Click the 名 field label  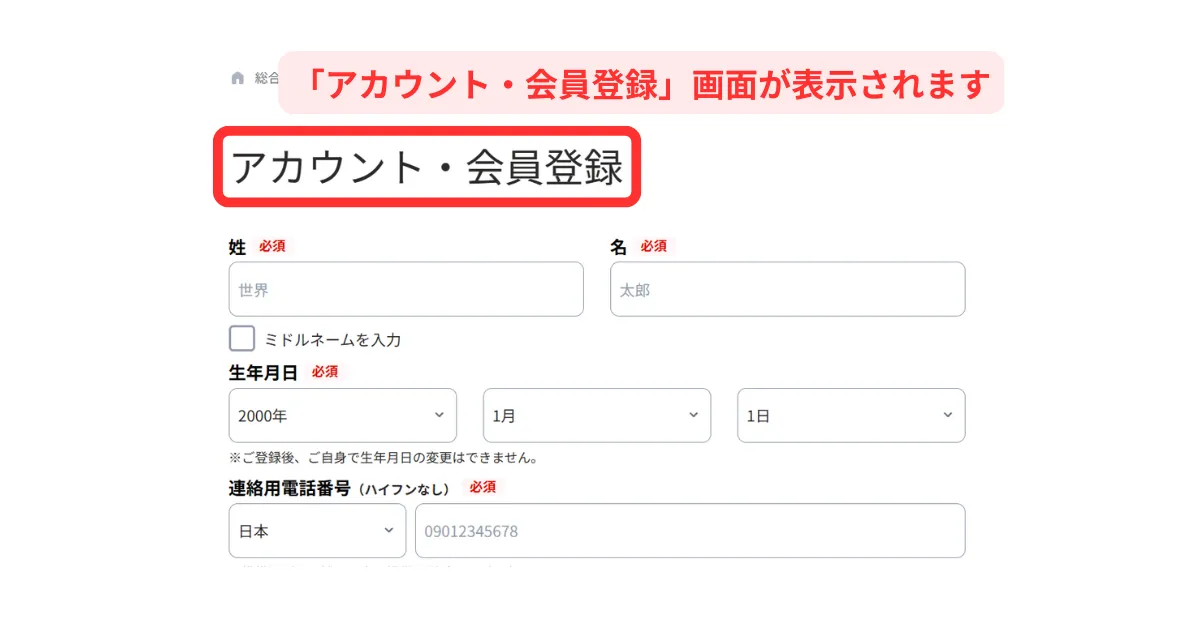point(619,247)
